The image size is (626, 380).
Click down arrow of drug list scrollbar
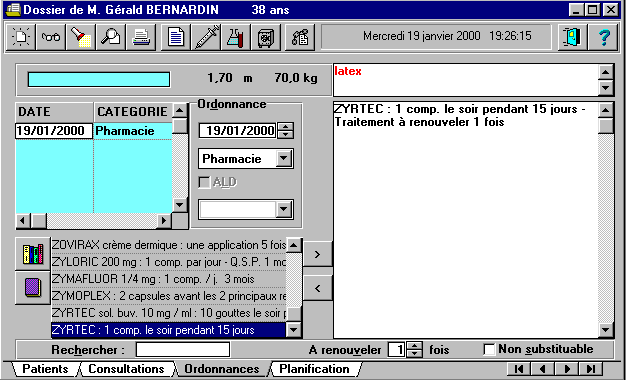point(294,330)
